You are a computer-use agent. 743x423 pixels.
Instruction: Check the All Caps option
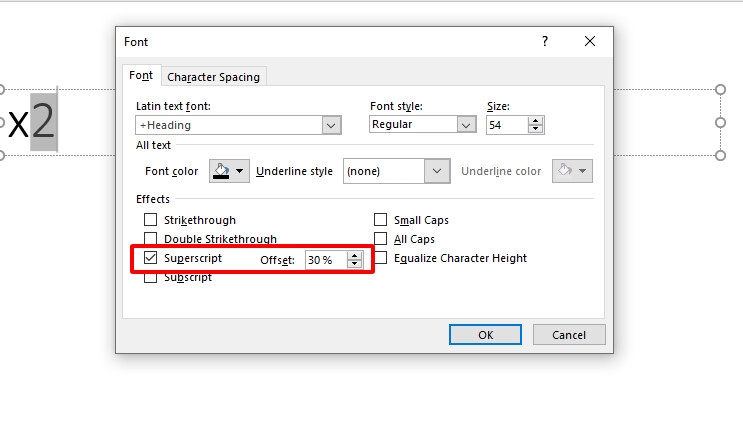(381, 239)
